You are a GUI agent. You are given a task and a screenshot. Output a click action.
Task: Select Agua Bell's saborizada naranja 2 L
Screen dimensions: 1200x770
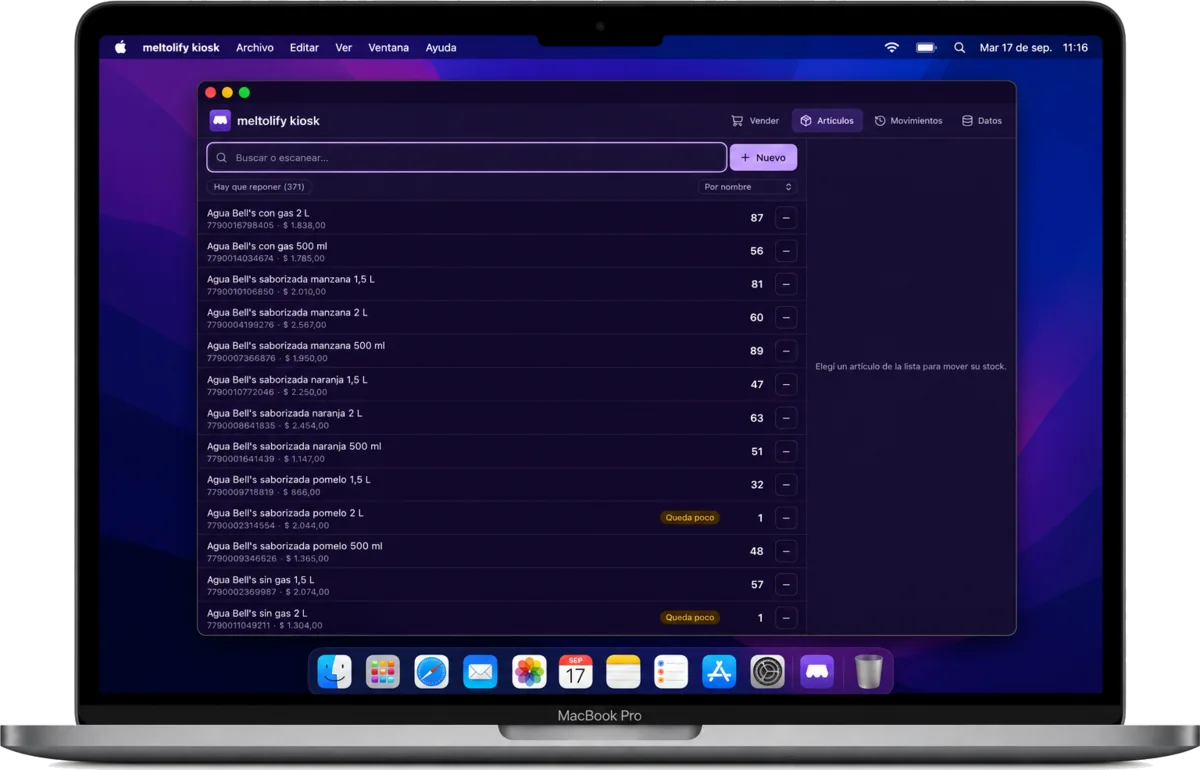coord(502,418)
